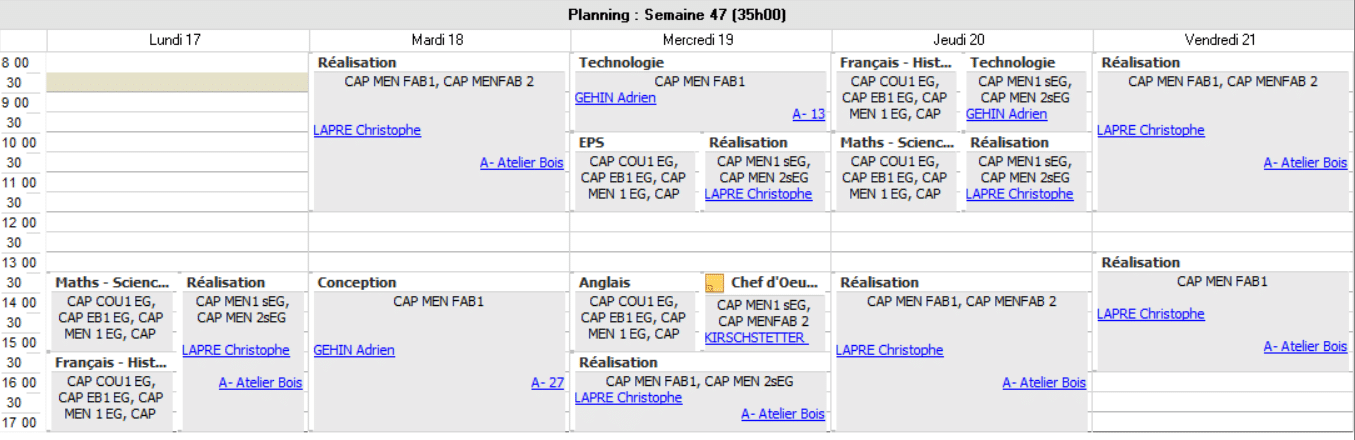Select the Lundi 17 column header

(177, 40)
